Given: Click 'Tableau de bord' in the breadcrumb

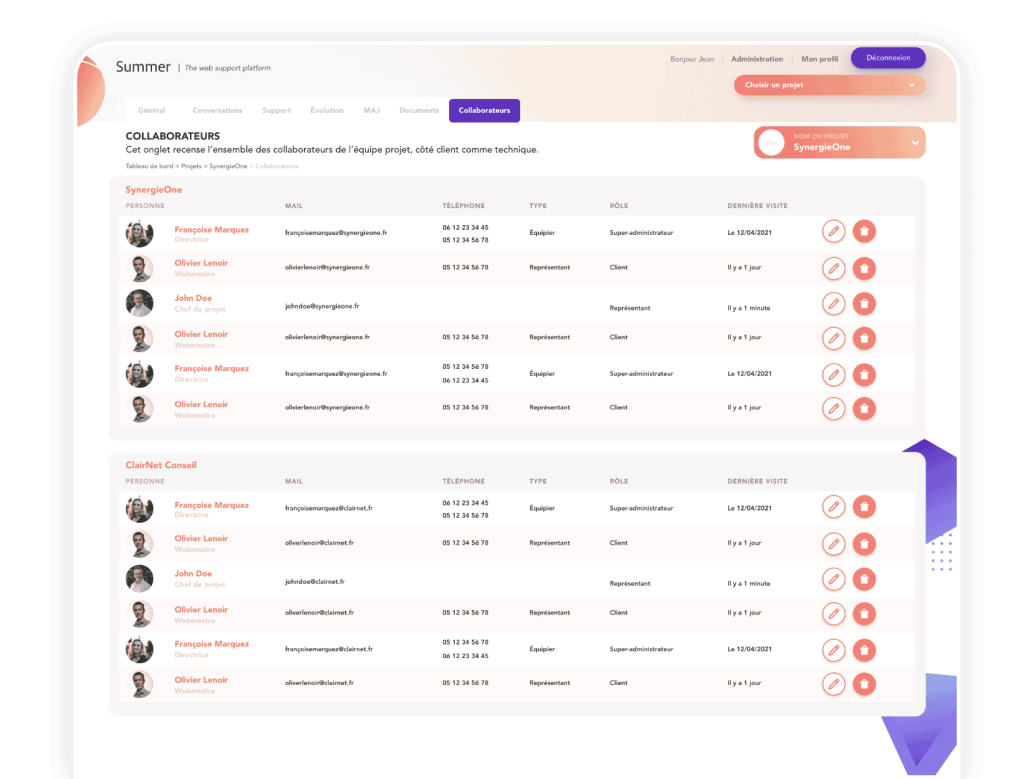Looking at the screenshot, I should point(149,165).
